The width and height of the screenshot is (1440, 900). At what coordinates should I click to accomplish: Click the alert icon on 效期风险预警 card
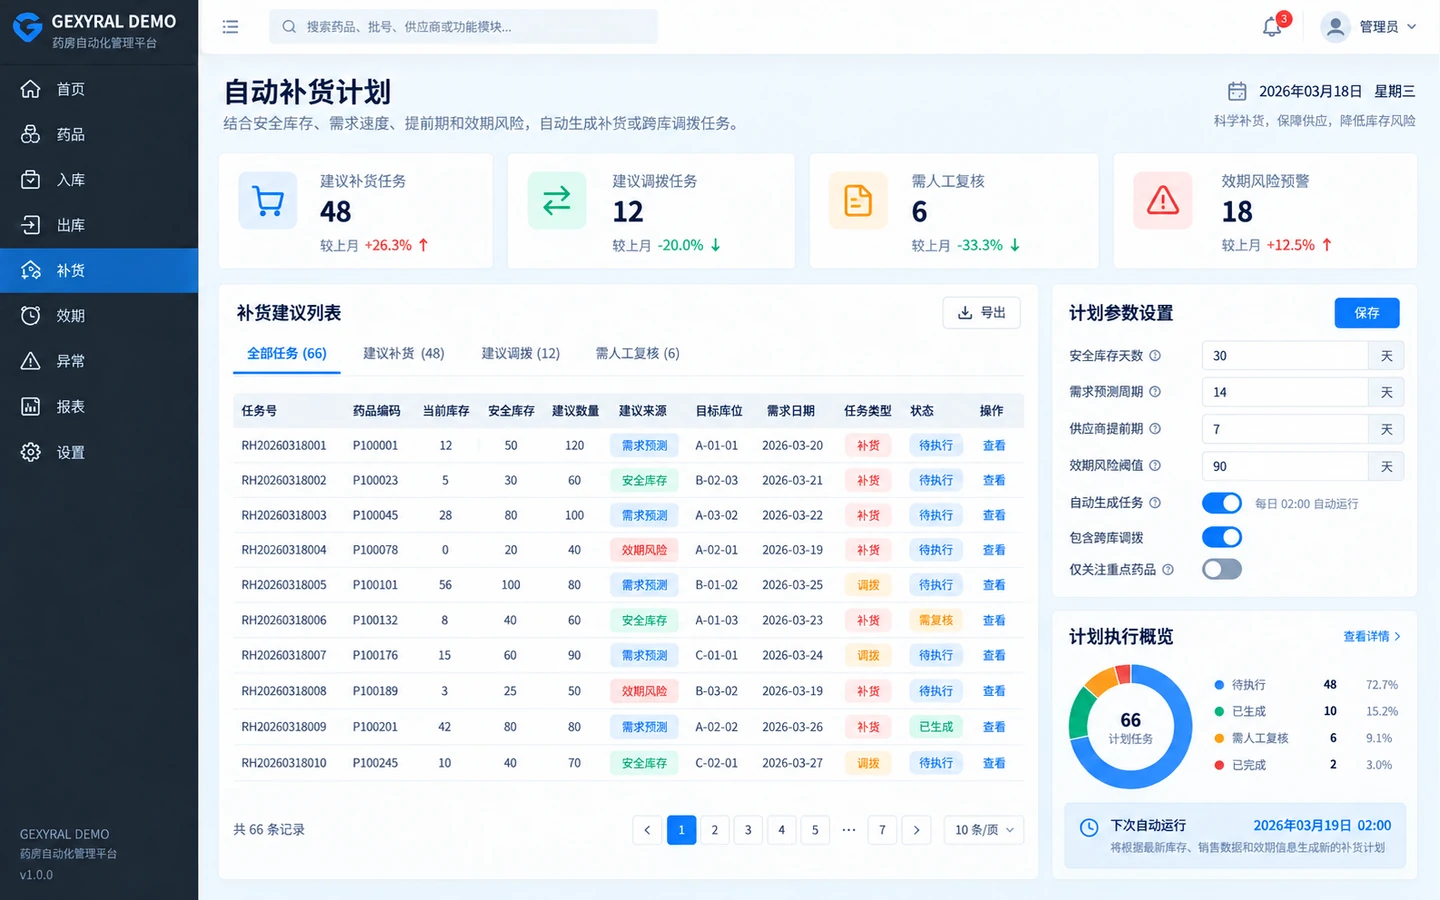[x=1163, y=201]
